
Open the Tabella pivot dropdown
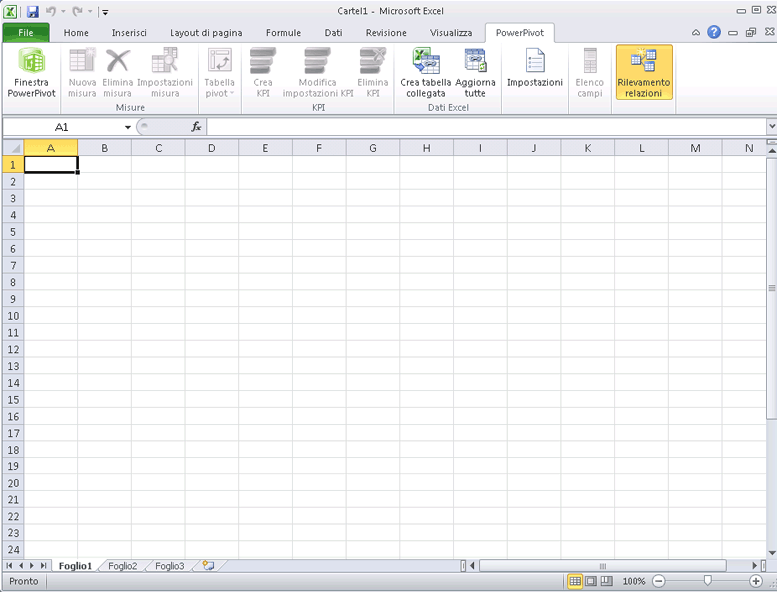(219, 72)
